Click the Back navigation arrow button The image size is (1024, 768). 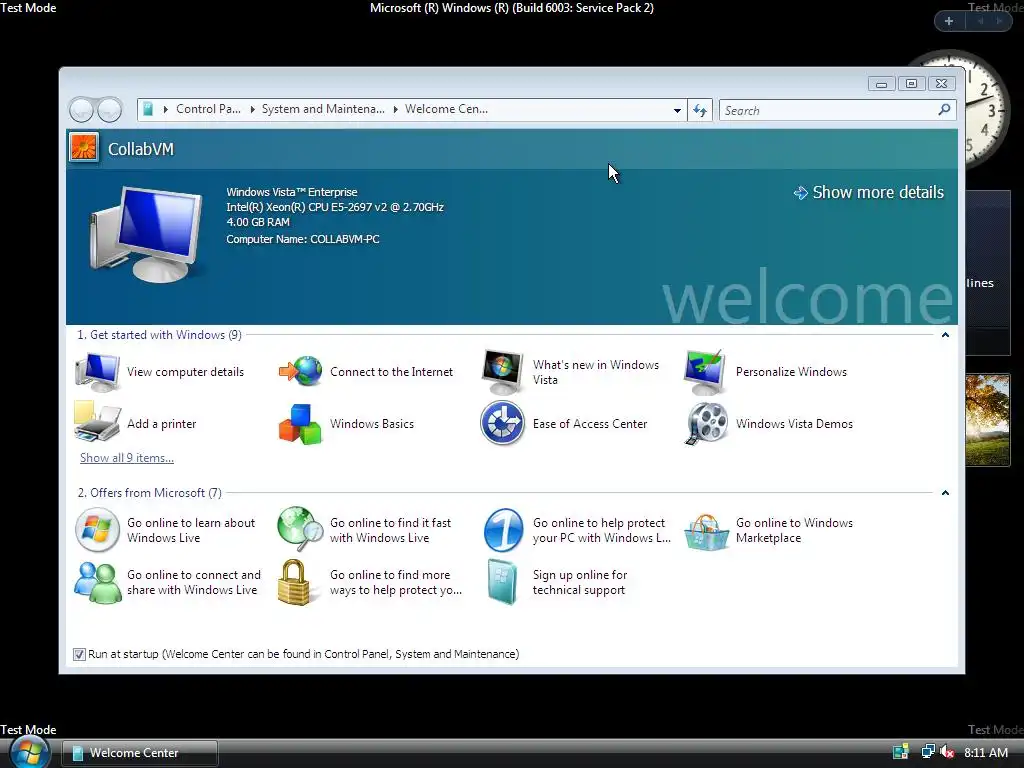pyautogui.click(x=82, y=110)
